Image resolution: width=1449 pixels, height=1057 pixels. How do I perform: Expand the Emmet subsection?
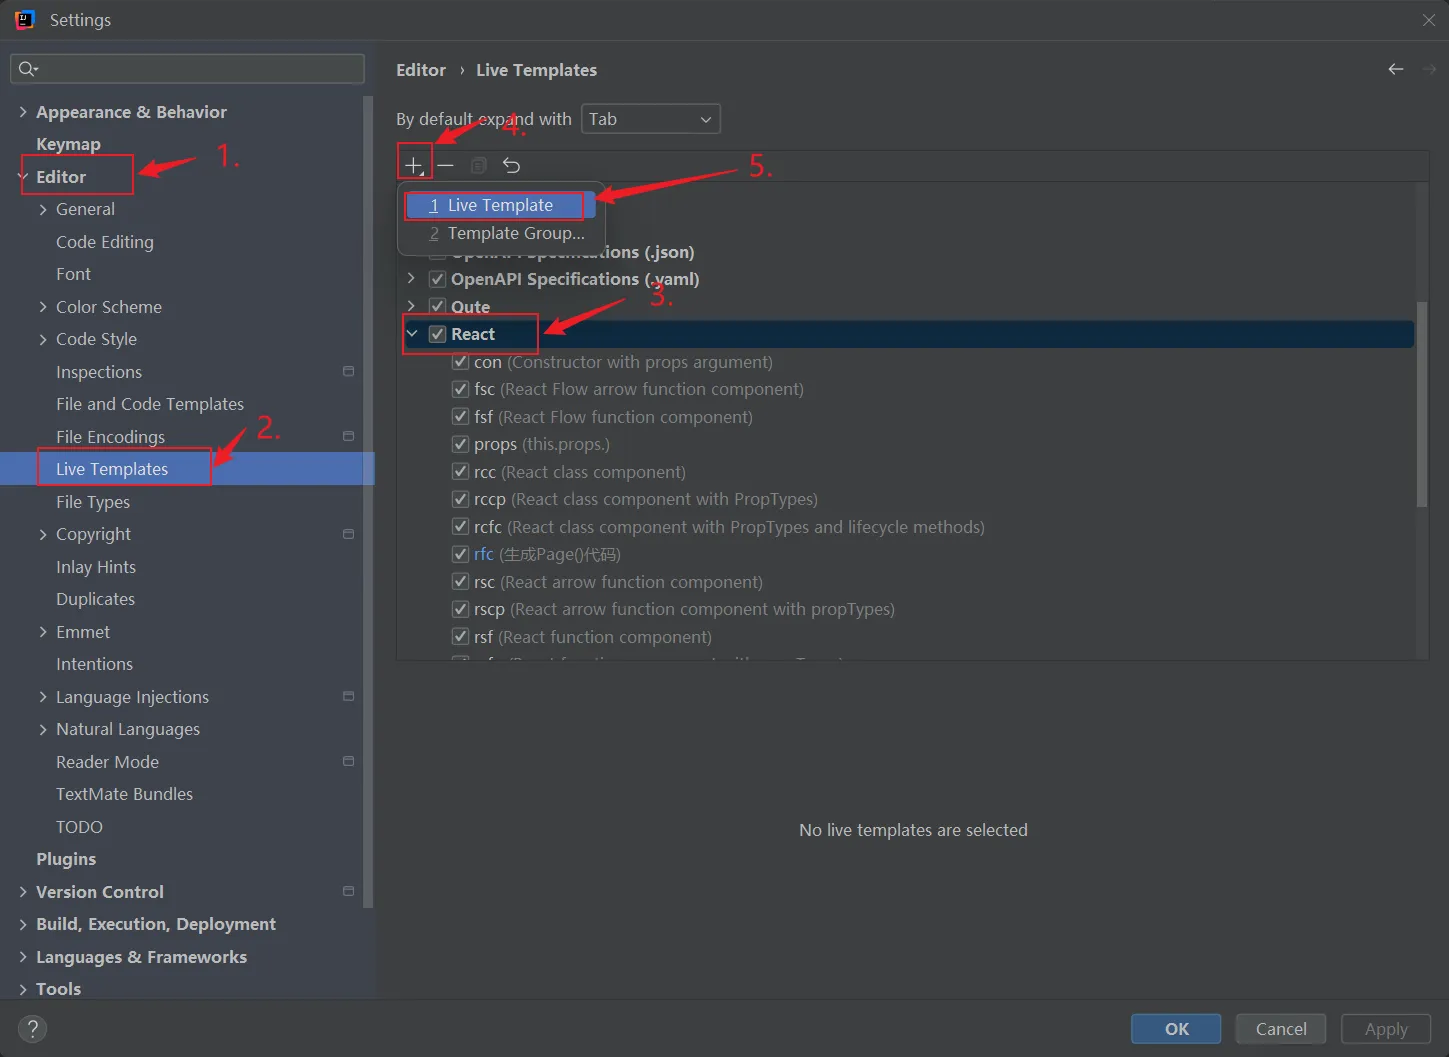coord(43,632)
